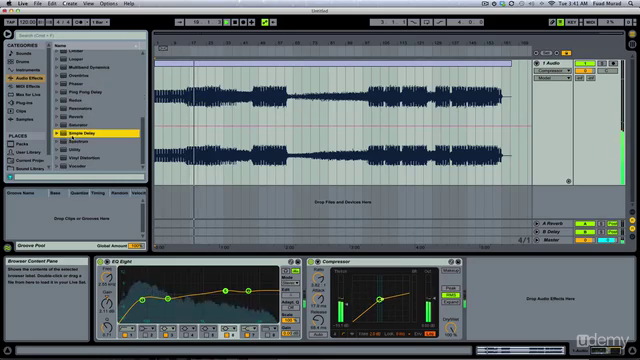Expand the Simple Delay folder
Image resolution: width=640 pixels, height=360 pixels.
pyautogui.click(x=57, y=133)
